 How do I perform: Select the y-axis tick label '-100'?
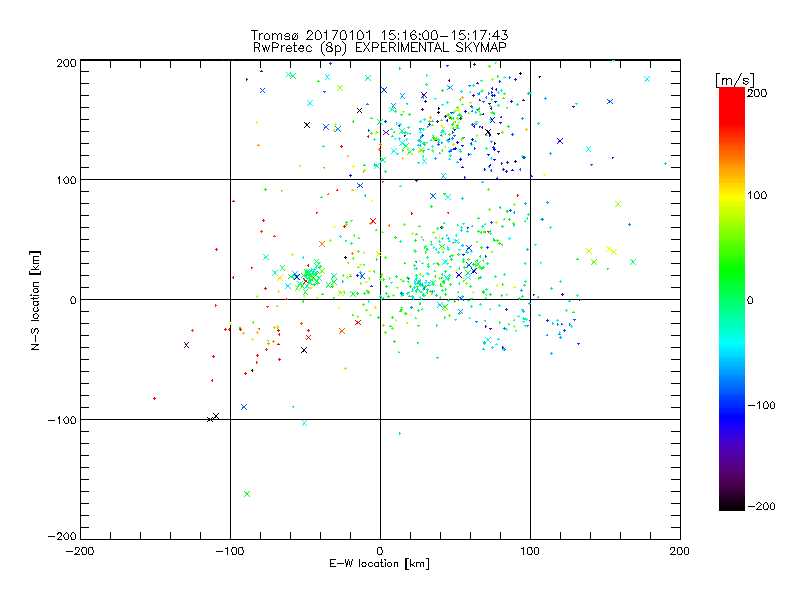click(x=62, y=420)
